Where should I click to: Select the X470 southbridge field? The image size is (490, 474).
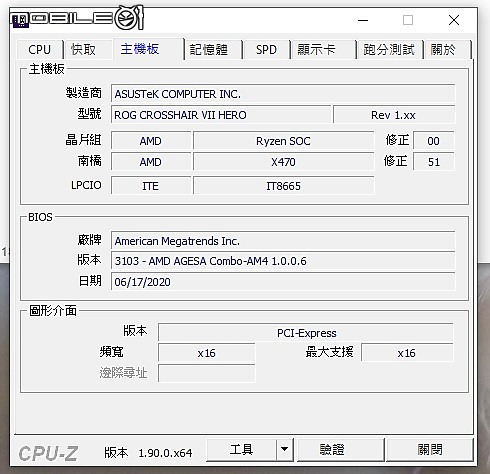283,162
